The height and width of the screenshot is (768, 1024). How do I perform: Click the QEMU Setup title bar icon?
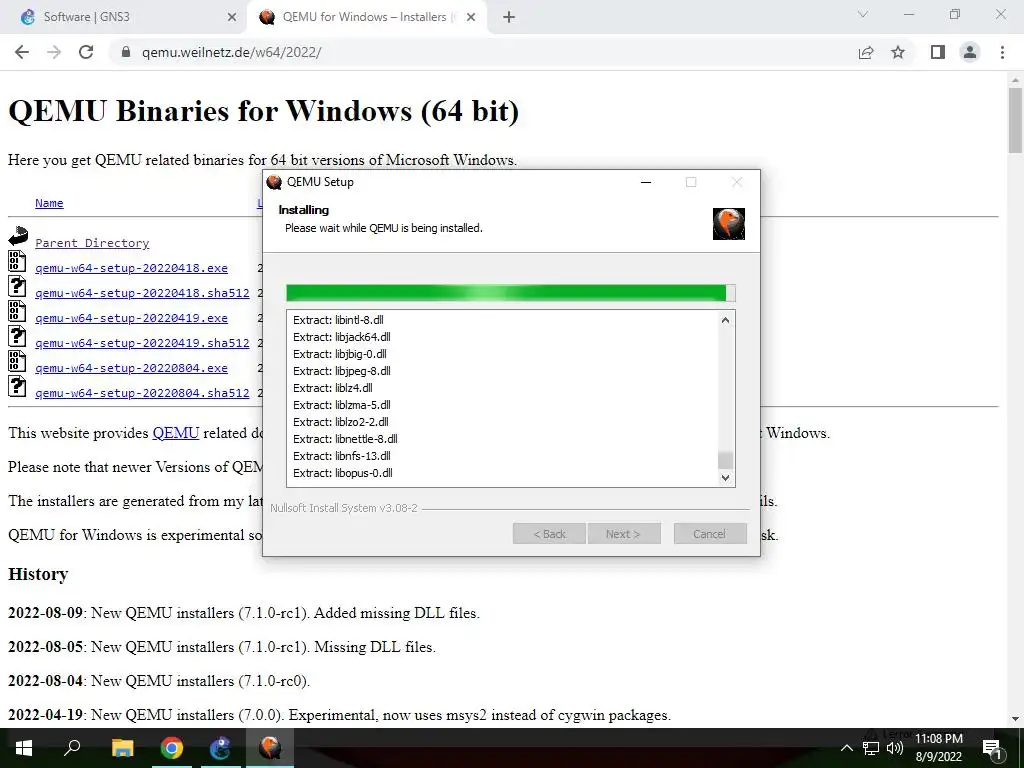274,182
